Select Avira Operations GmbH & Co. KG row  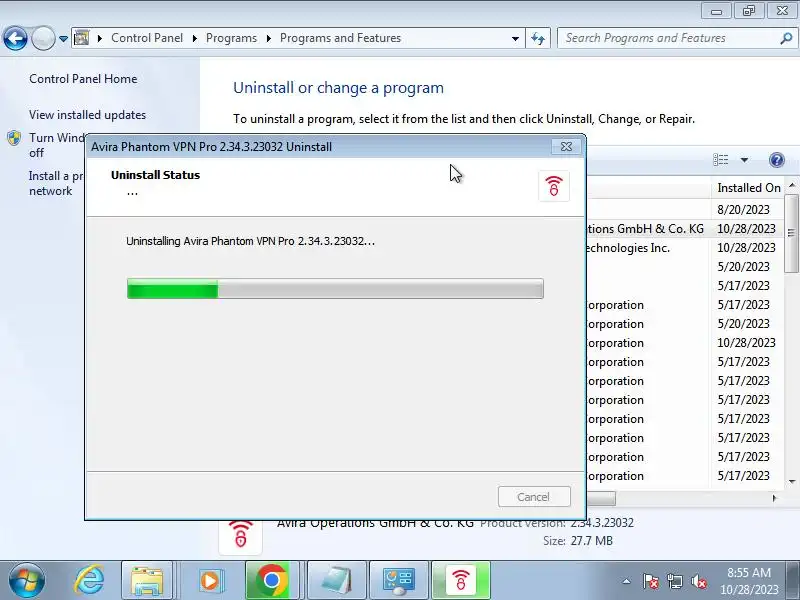(x=684, y=229)
